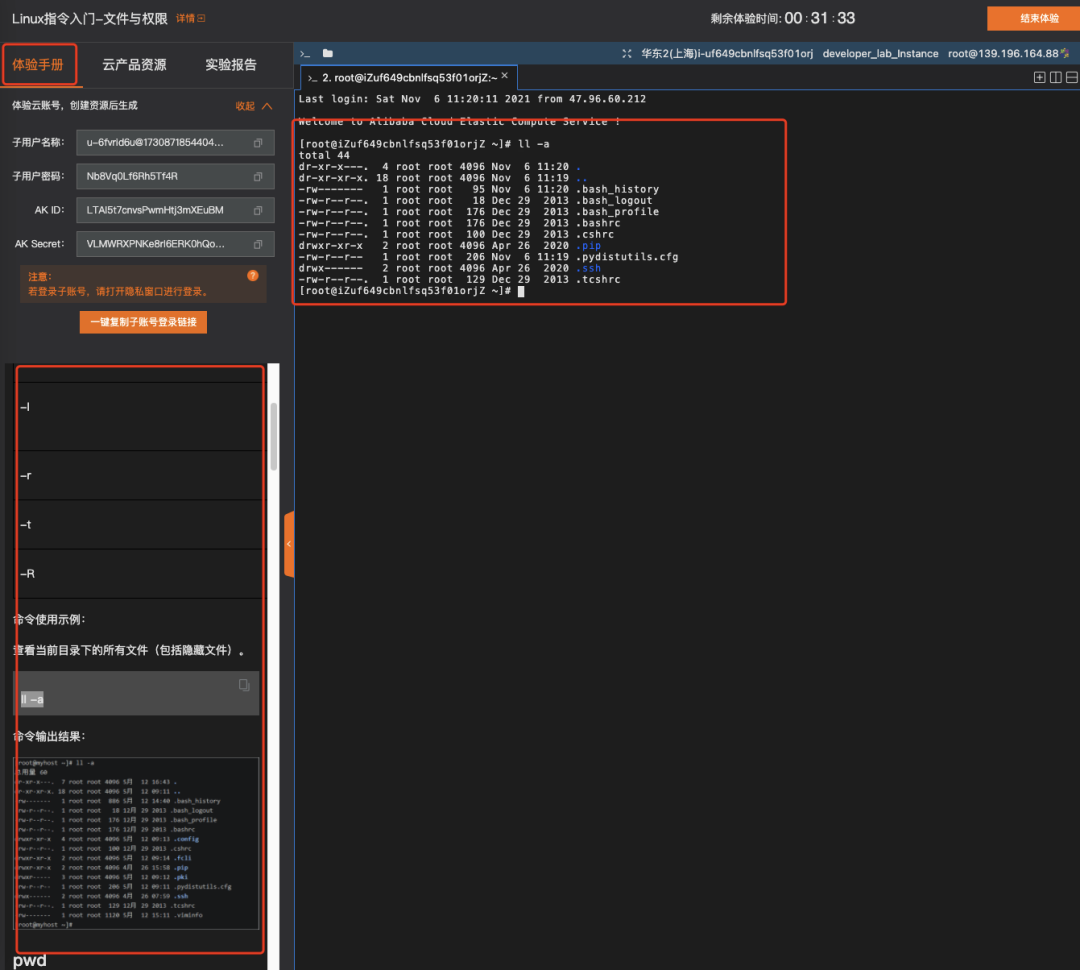This screenshot has width=1080, height=970.
Task: Switch to the 实验报告 tab
Action: (x=231, y=65)
